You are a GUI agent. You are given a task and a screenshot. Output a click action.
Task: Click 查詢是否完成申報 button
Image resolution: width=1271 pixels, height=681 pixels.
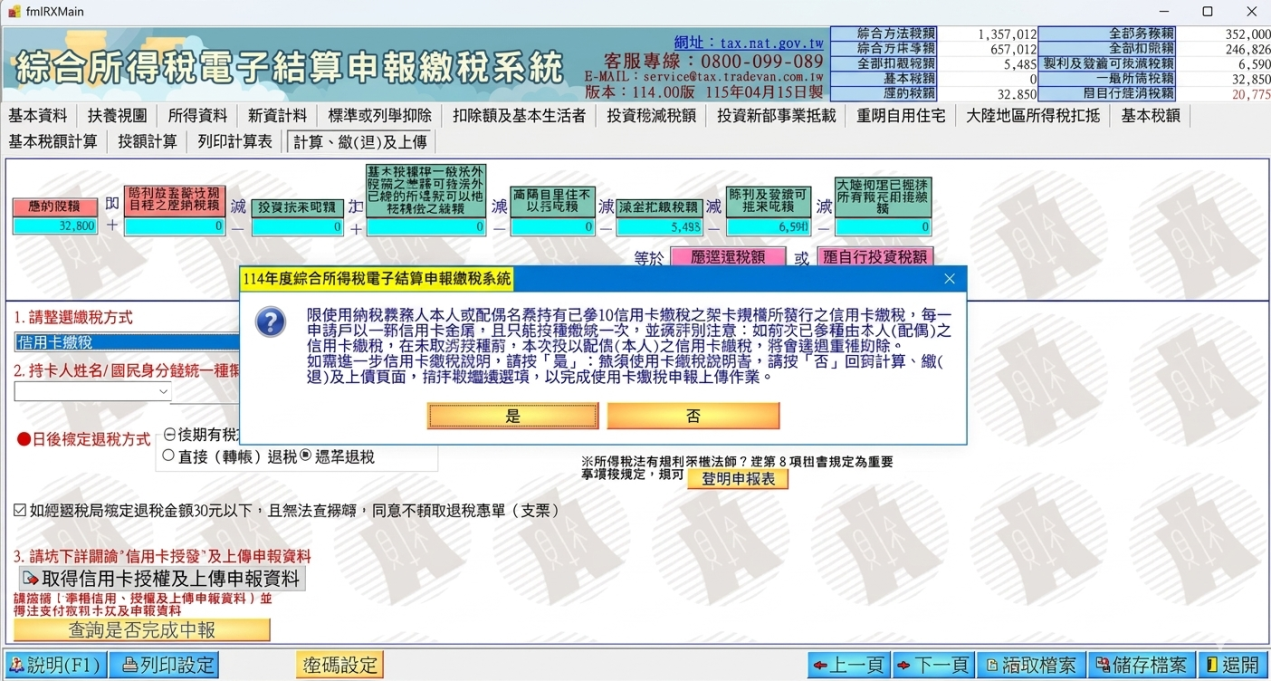(x=142, y=630)
